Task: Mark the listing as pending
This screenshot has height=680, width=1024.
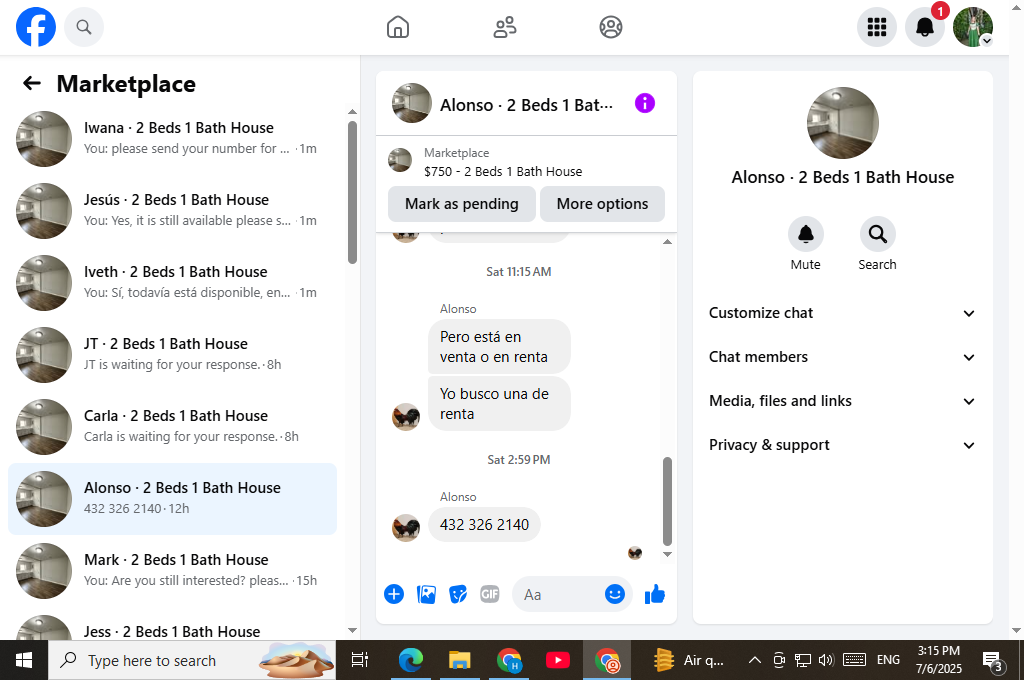Action: pyautogui.click(x=462, y=204)
